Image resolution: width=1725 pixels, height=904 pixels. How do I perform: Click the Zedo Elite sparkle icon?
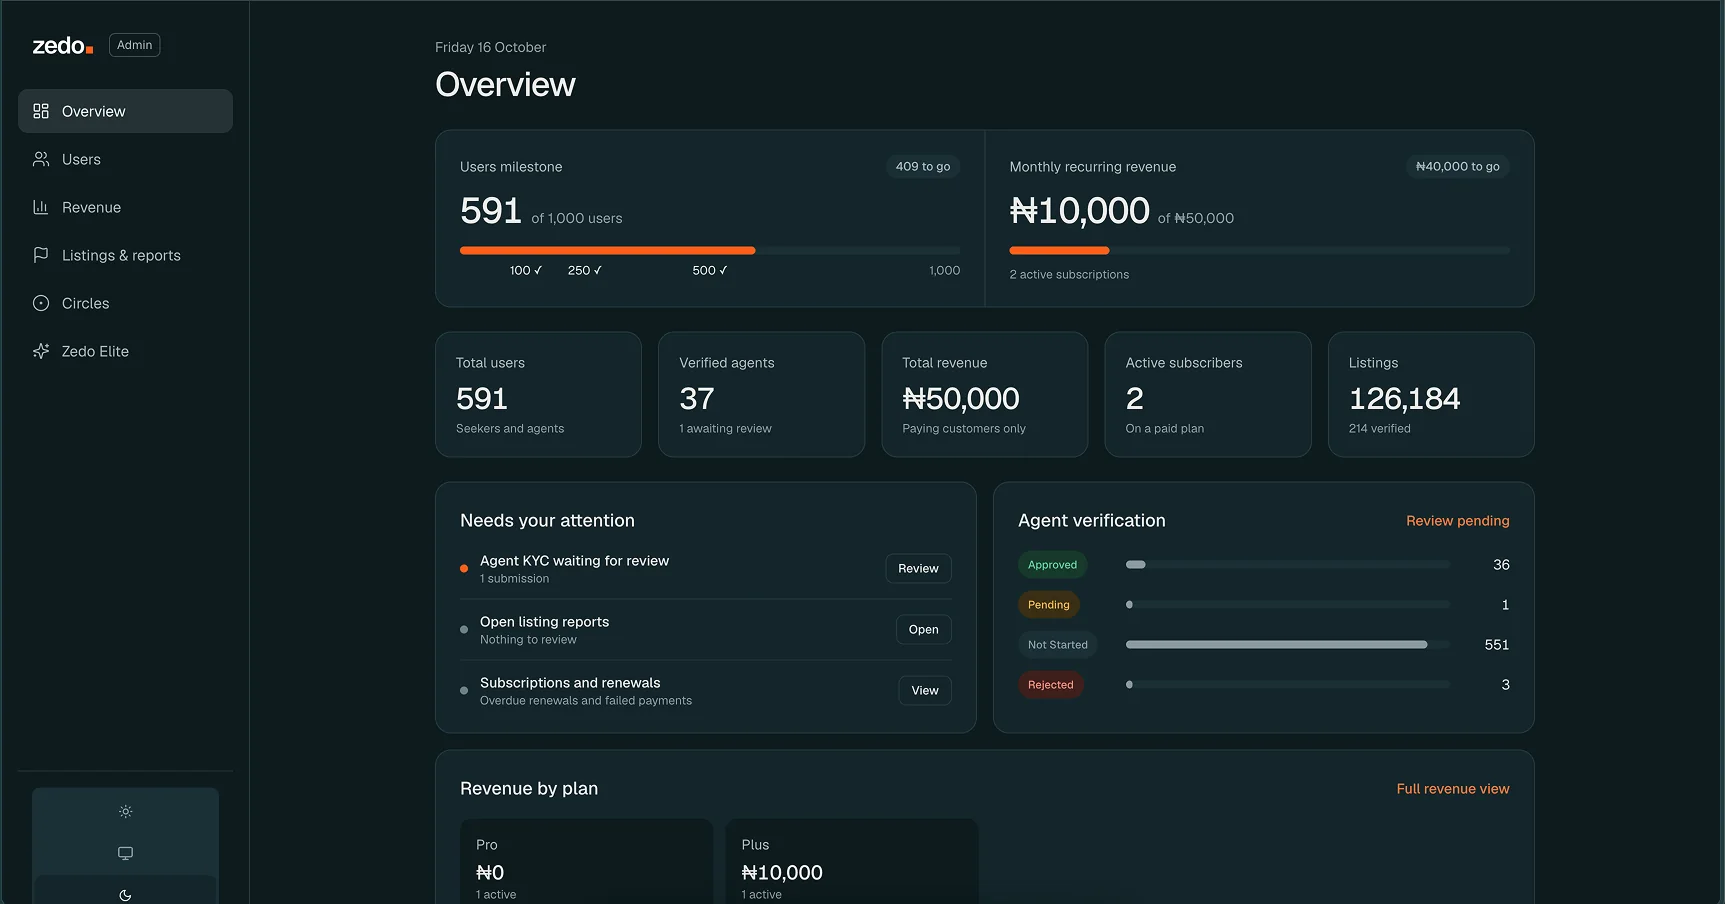[x=41, y=351]
